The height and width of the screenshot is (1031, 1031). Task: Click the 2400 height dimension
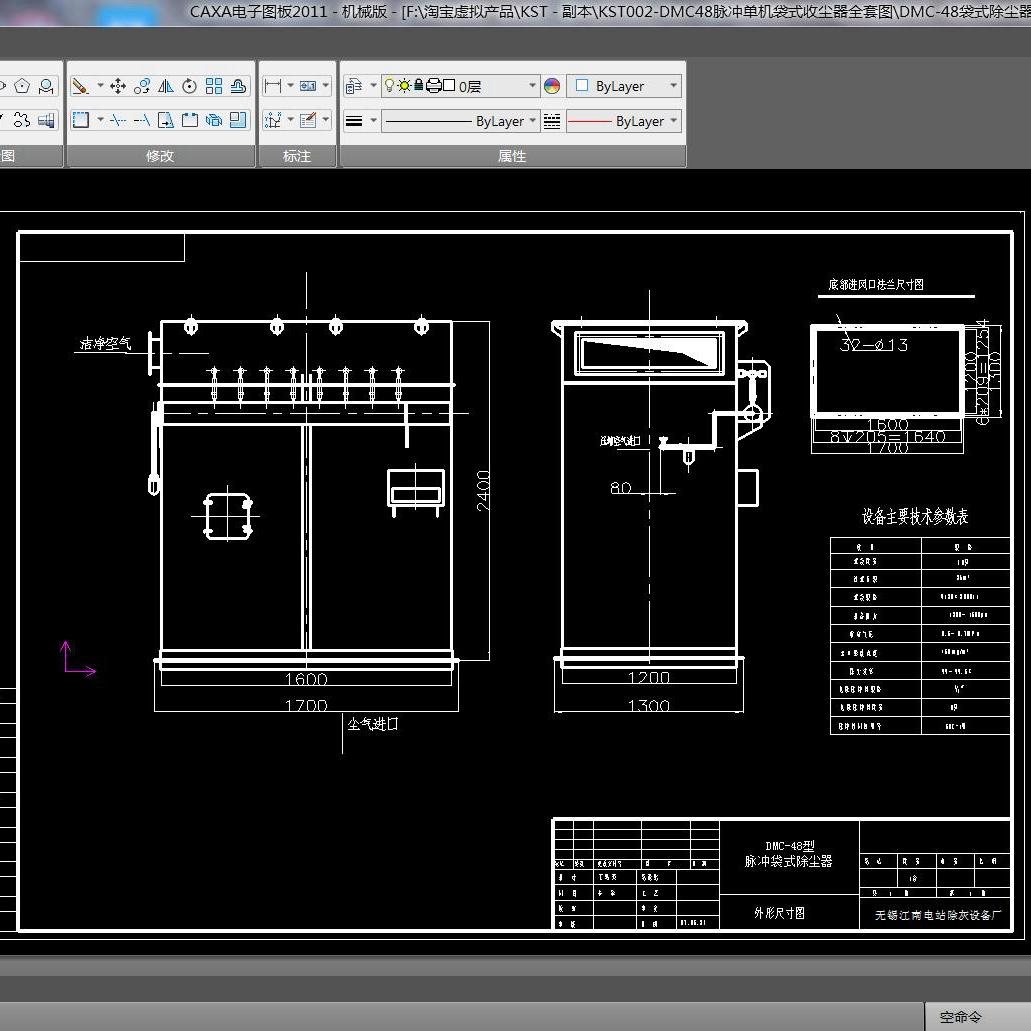click(483, 491)
